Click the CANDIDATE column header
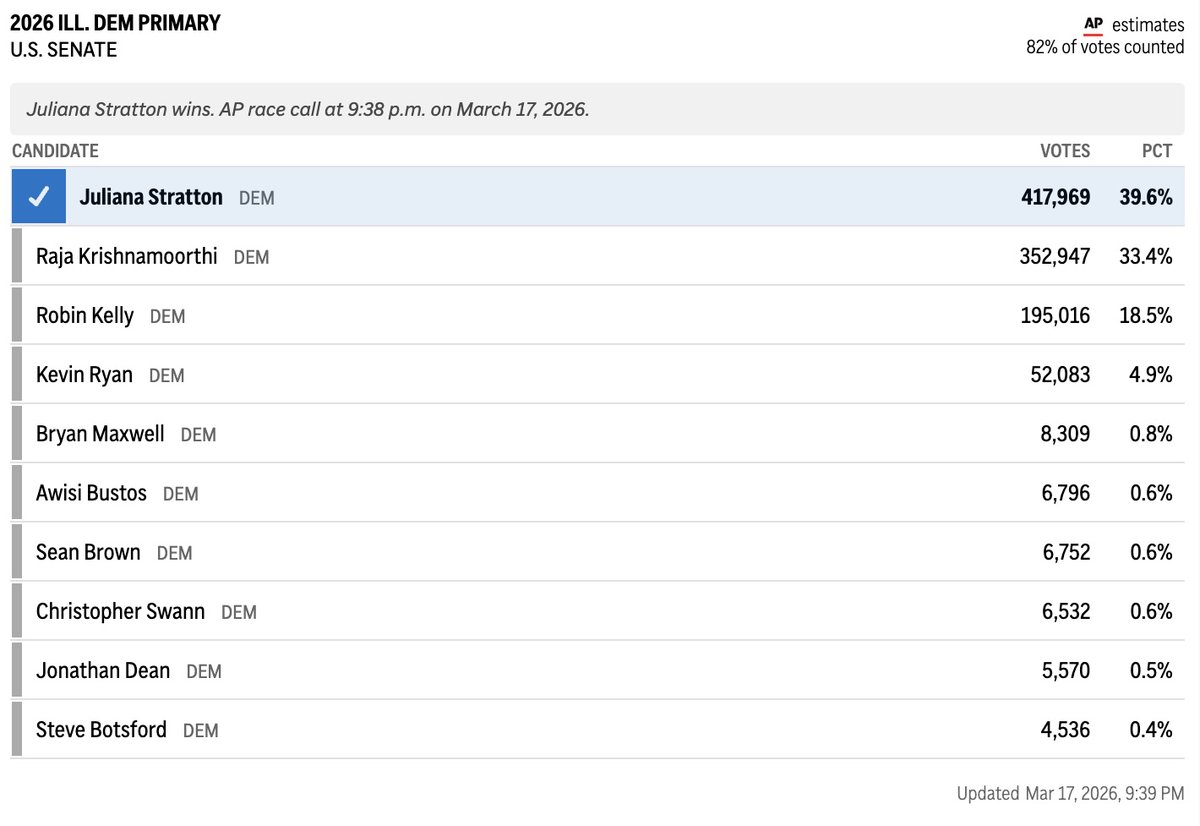 pyautogui.click(x=55, y=151)
